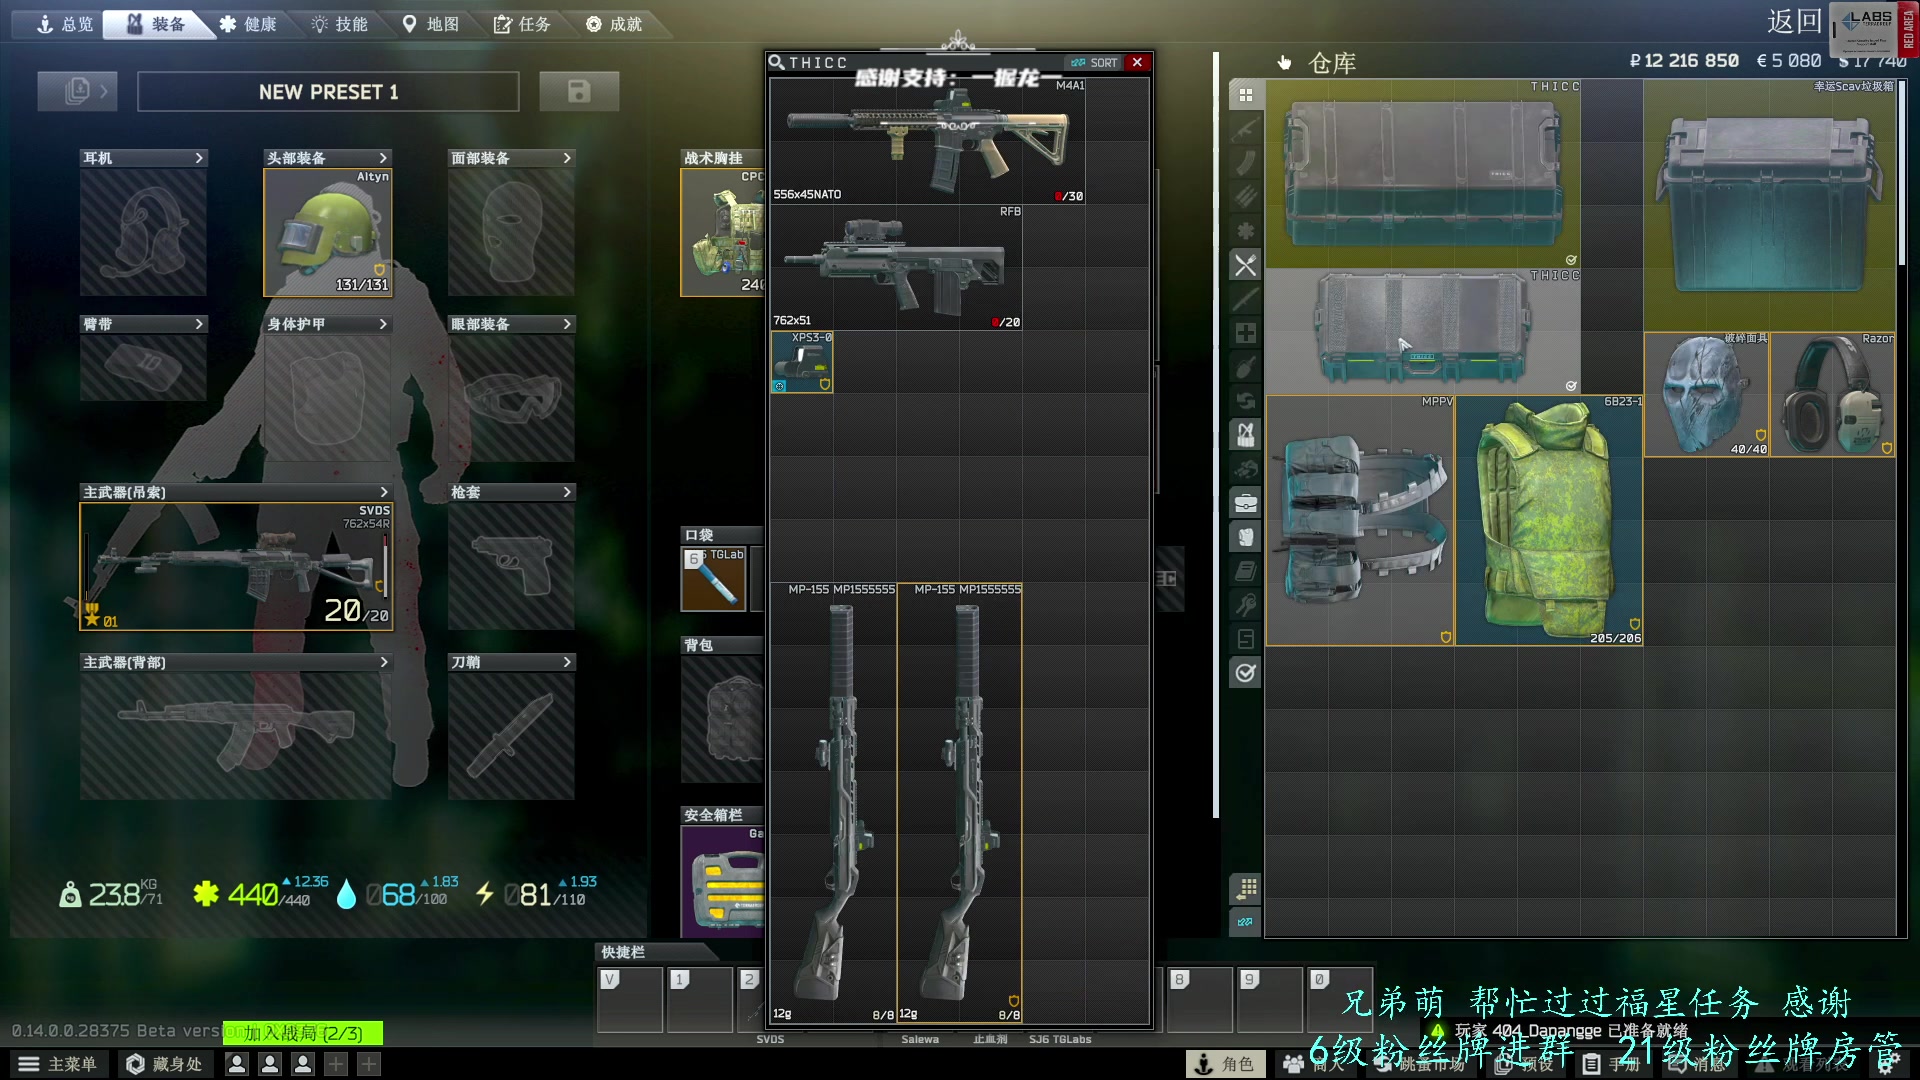Image resolution: width=1920 pixels, height=1080 pixels.
Task: Filter stash by body armor vest icon
Action: tap(1245, 537)
